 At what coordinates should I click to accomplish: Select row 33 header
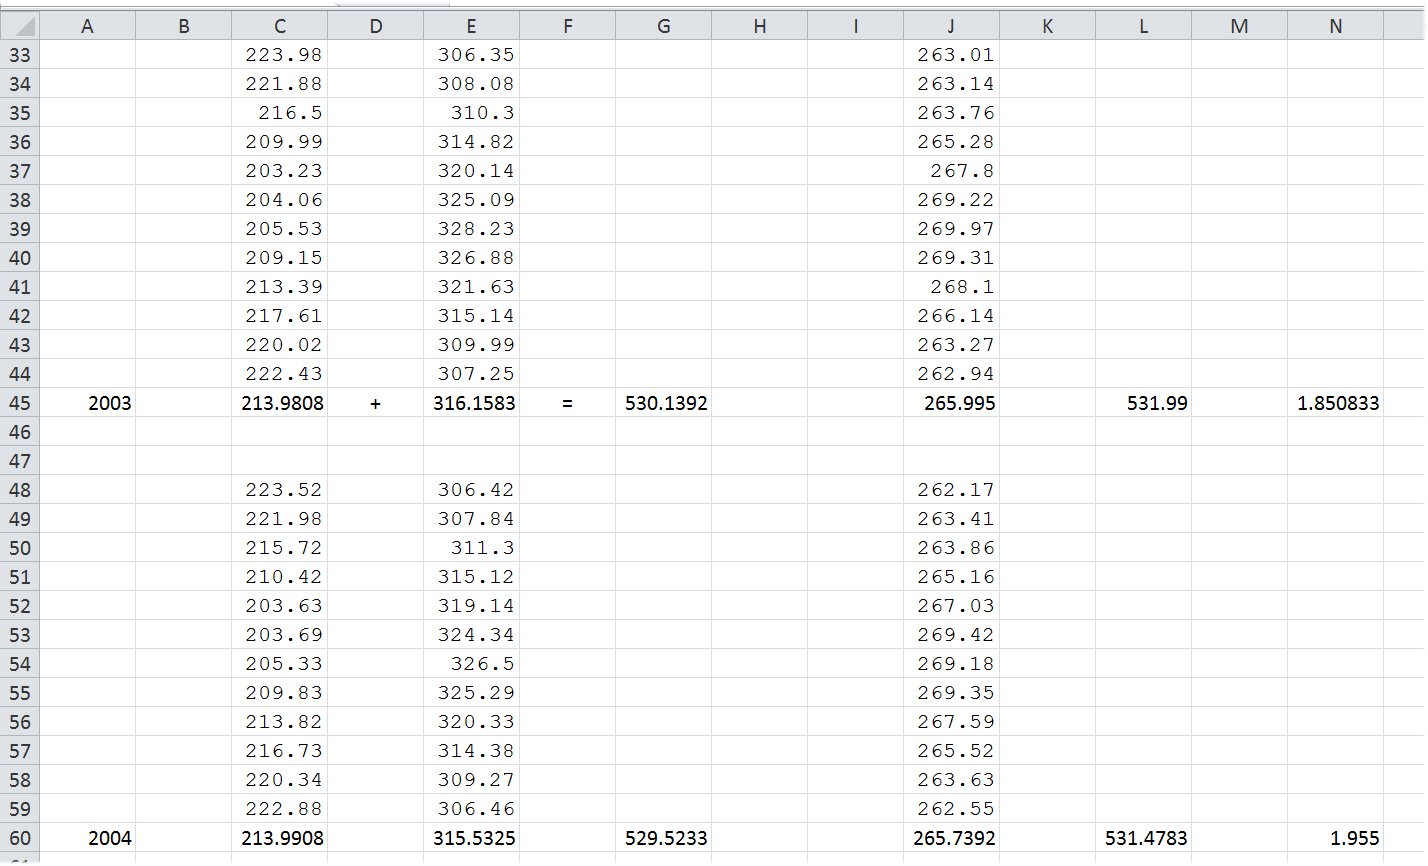(20, 55)
